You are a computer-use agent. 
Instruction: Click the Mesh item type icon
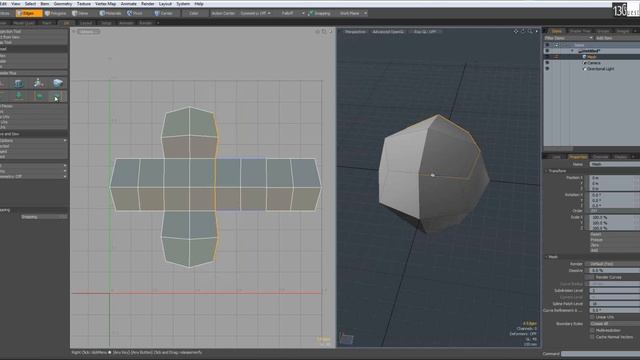584,57
